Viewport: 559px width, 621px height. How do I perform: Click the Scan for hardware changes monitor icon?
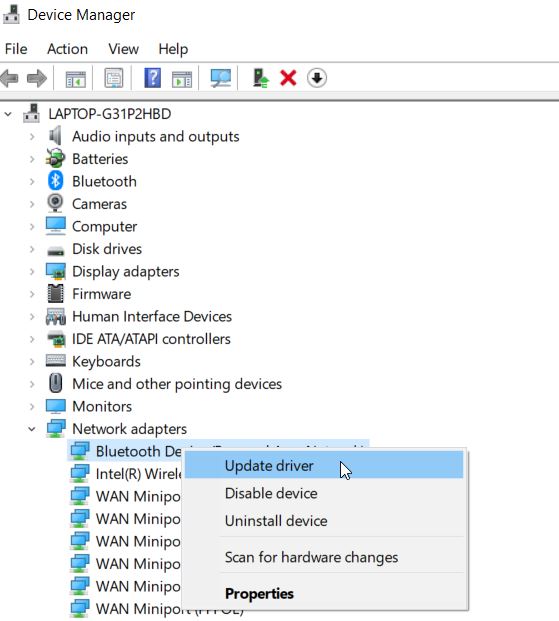tap(221, 78)
